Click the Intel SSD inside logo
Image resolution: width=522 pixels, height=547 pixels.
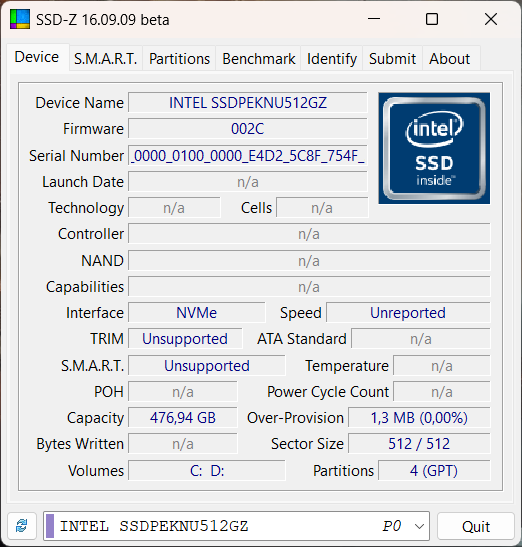pos(434,148)
